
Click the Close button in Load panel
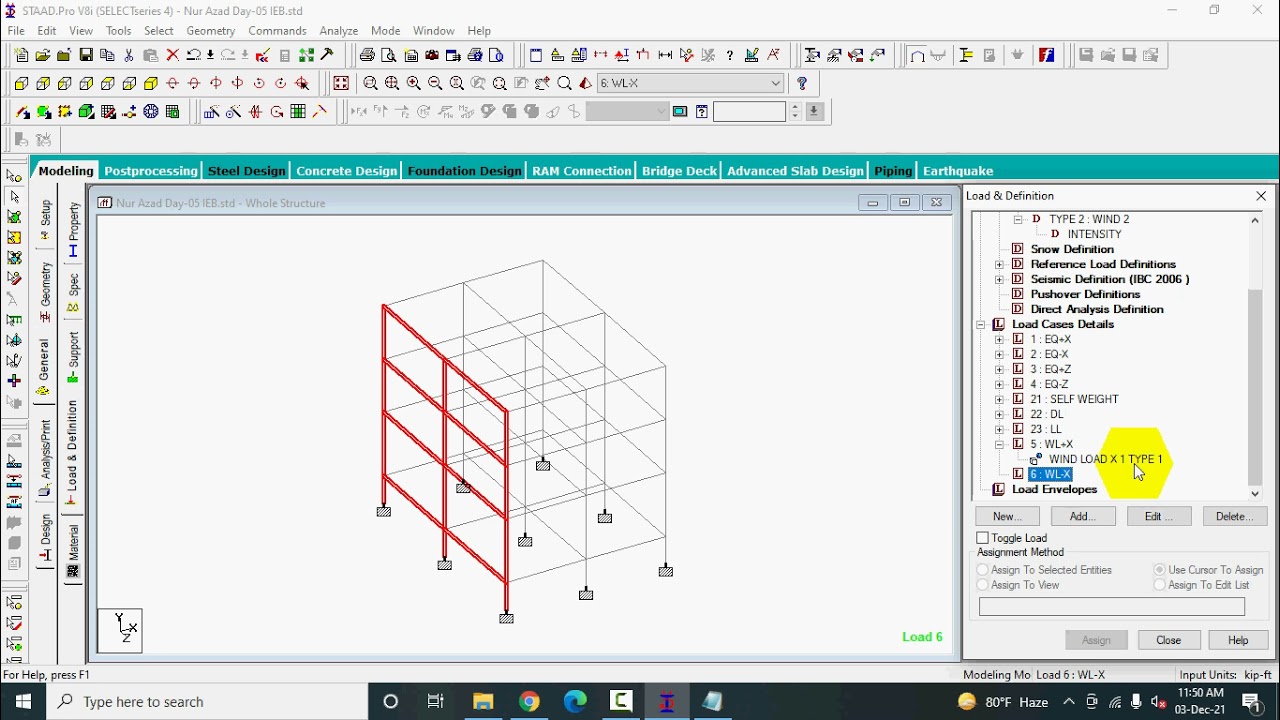1168,640
